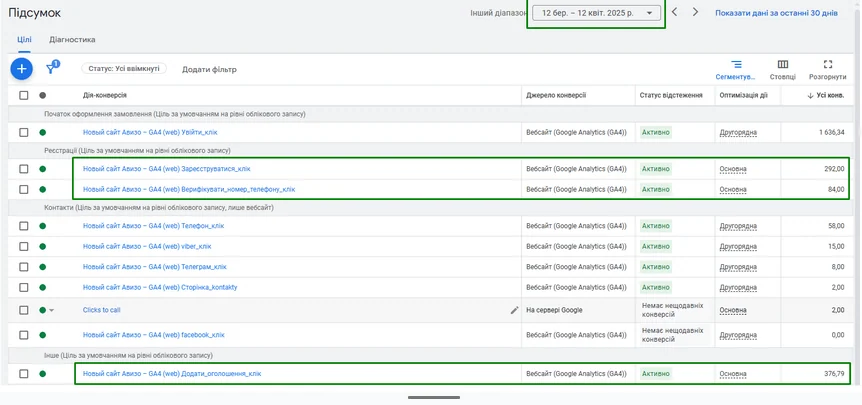
Task: Open the date range dropdown 12 бер. – 12 квіт.
Action: pos(596,13)
